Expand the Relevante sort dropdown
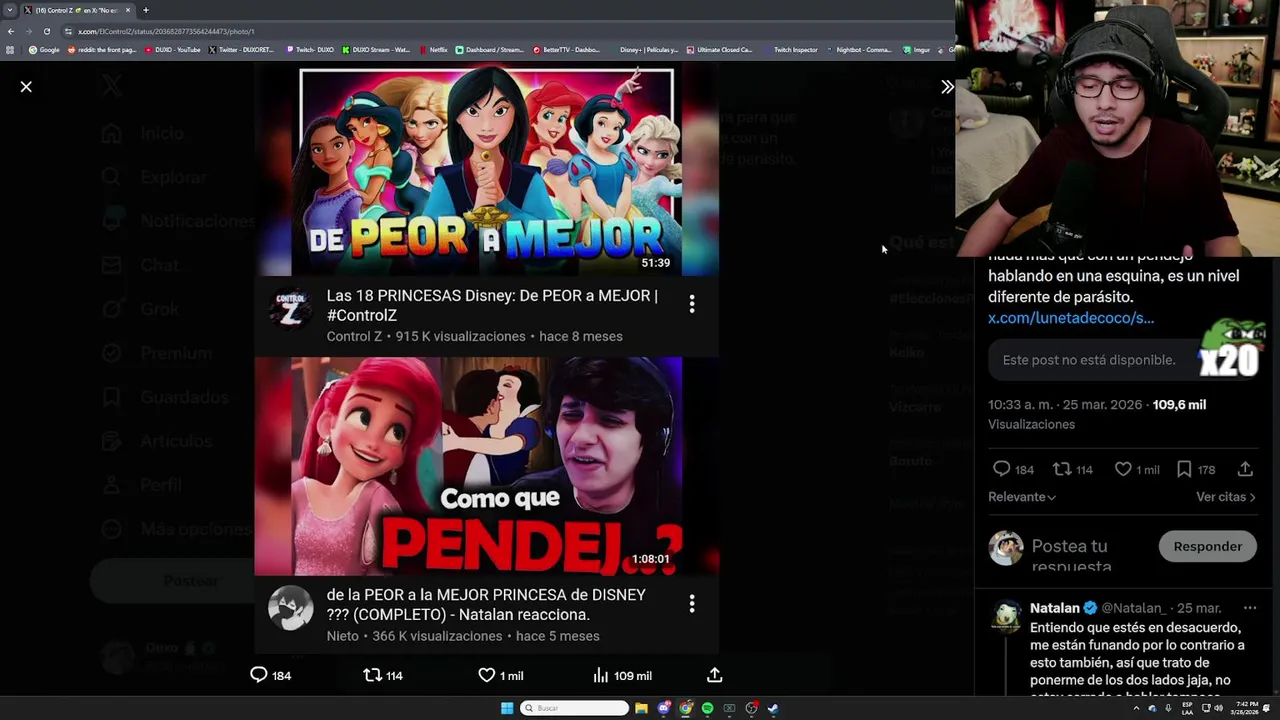 (x=1022, y=497)
